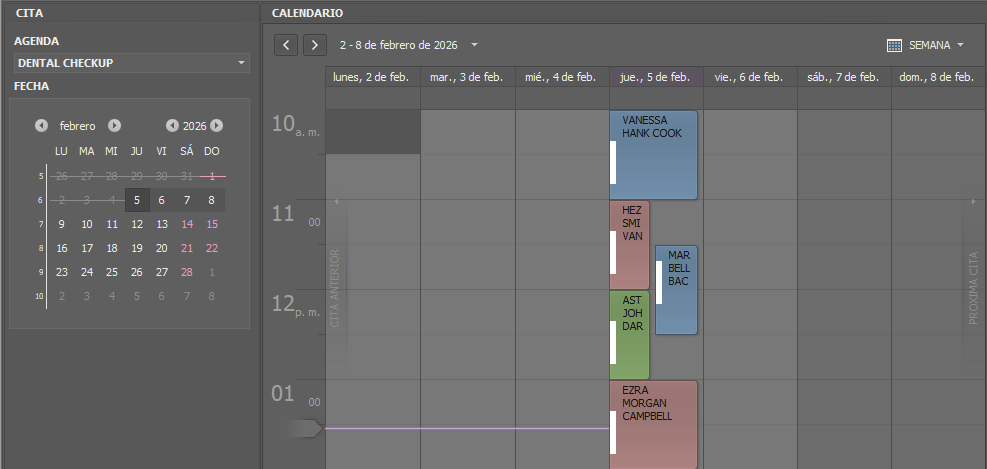The width and height of the screenshot is (987, 469).
Task: Expand the date range dropdown arrow
Action: pos(474,45)
